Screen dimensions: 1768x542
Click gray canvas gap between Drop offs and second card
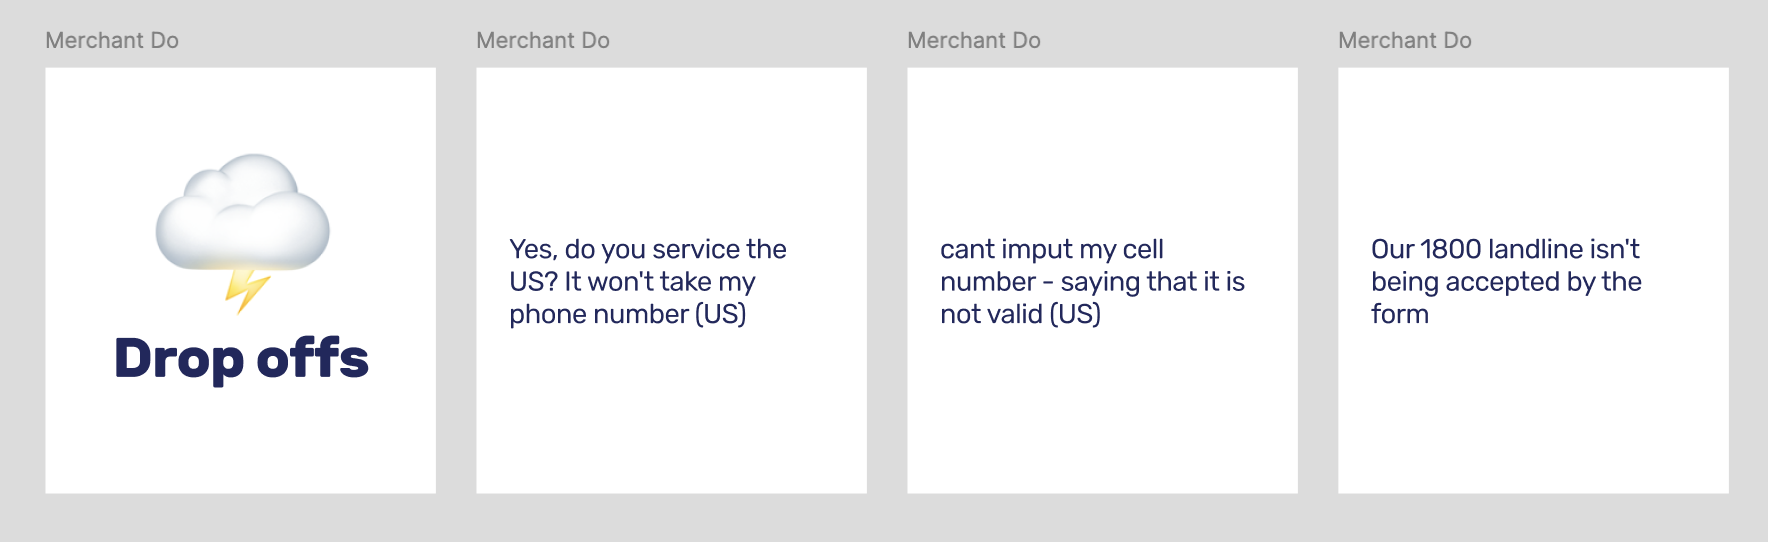pyautogui.click(x=456, y=280)
